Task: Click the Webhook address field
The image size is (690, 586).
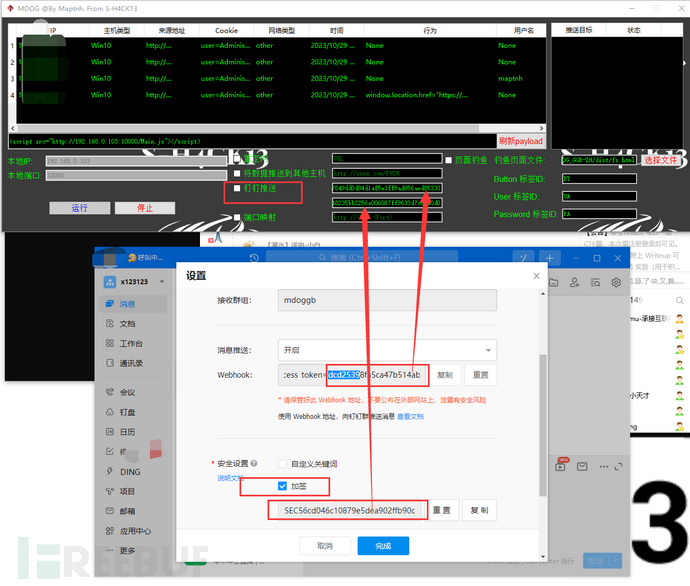Action: click(353, 375)
